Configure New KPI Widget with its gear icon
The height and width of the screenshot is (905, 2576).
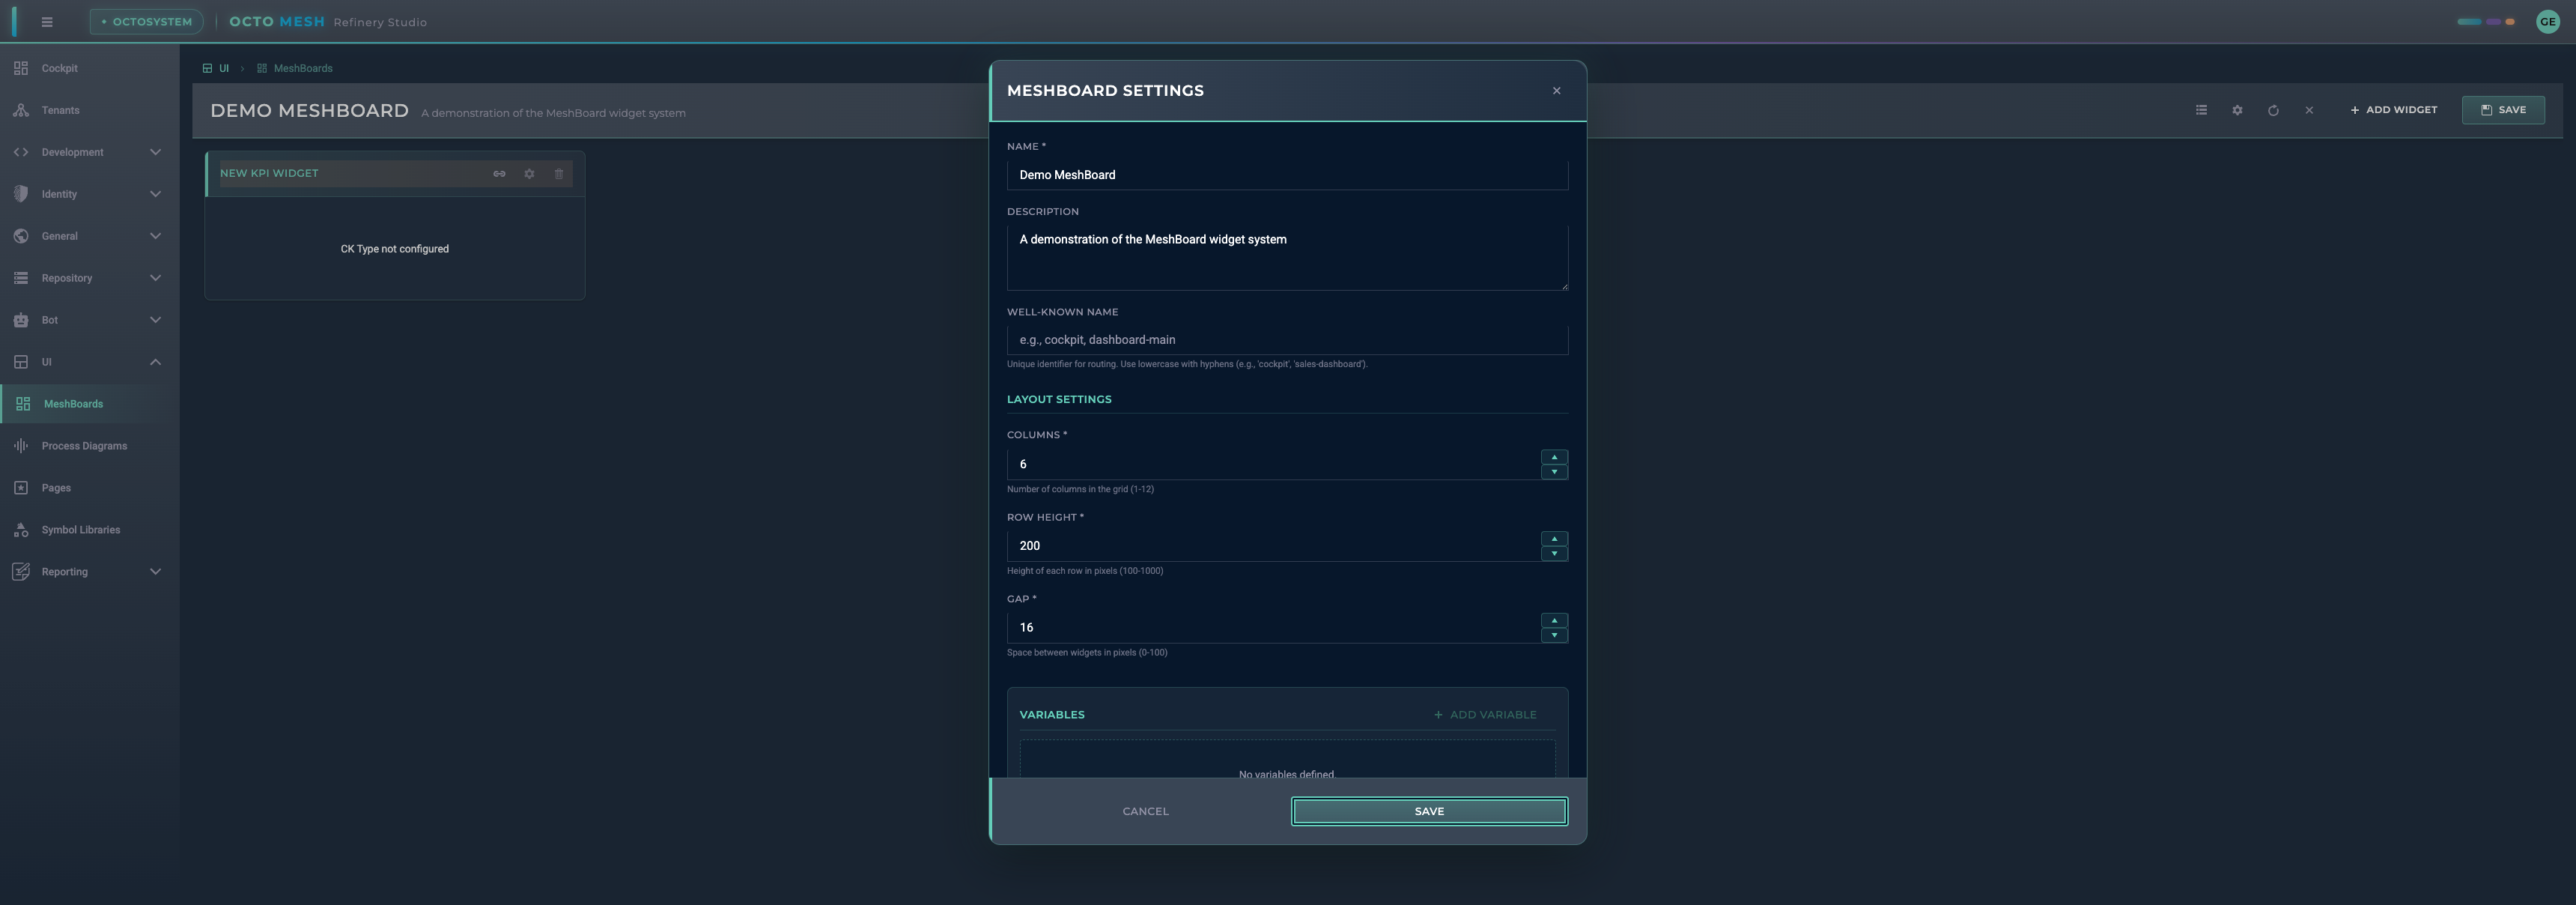pos(529,173)
